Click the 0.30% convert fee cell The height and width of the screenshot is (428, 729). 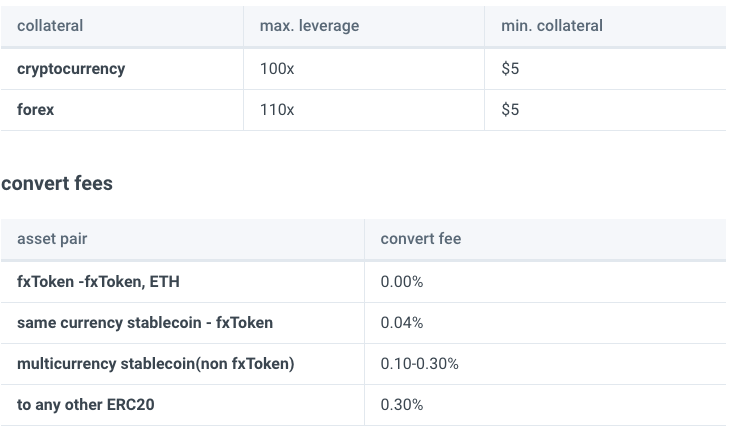coord(402,404)
